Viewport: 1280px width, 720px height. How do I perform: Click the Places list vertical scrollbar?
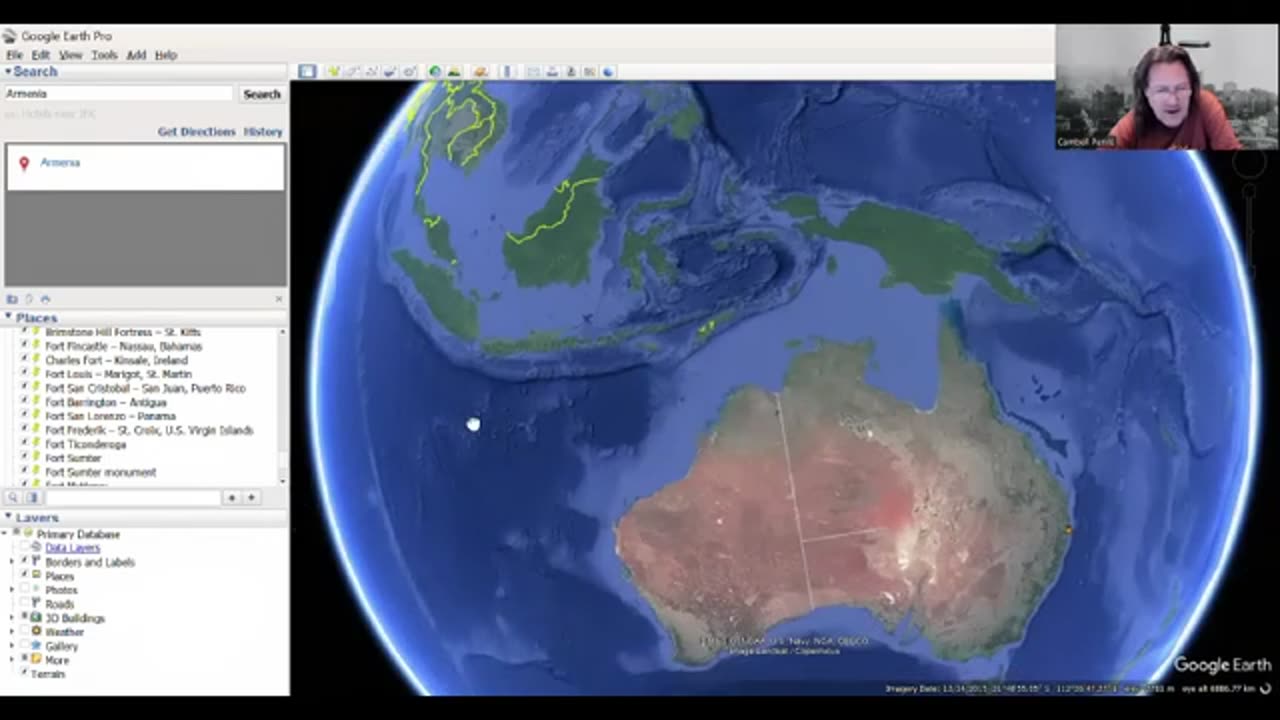pyautogui.click(x=282, y=405)
